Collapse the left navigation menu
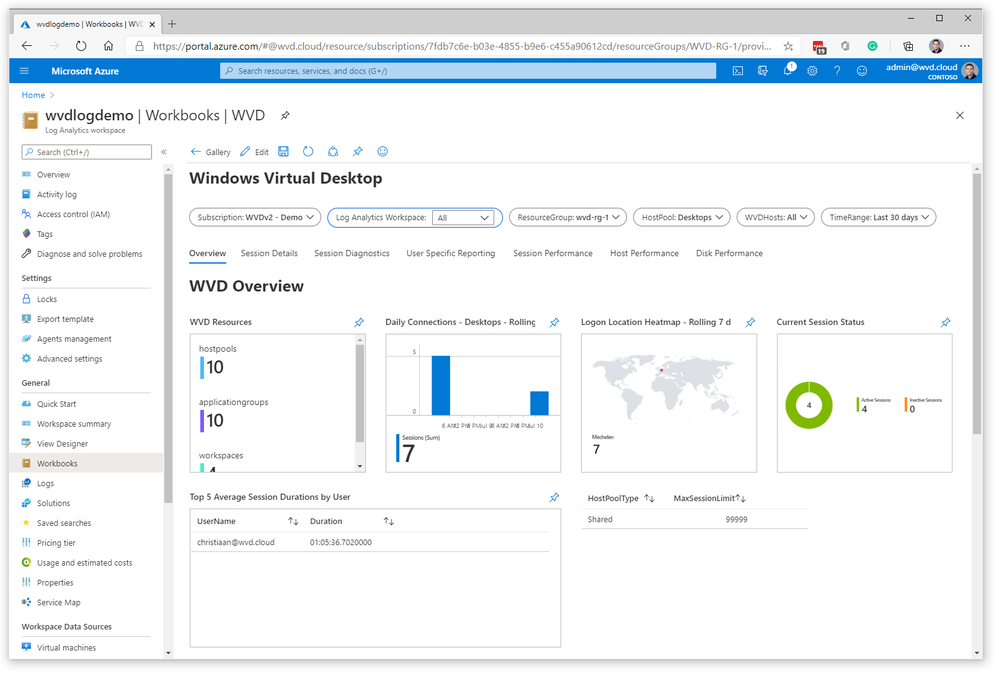 point(164,152)
